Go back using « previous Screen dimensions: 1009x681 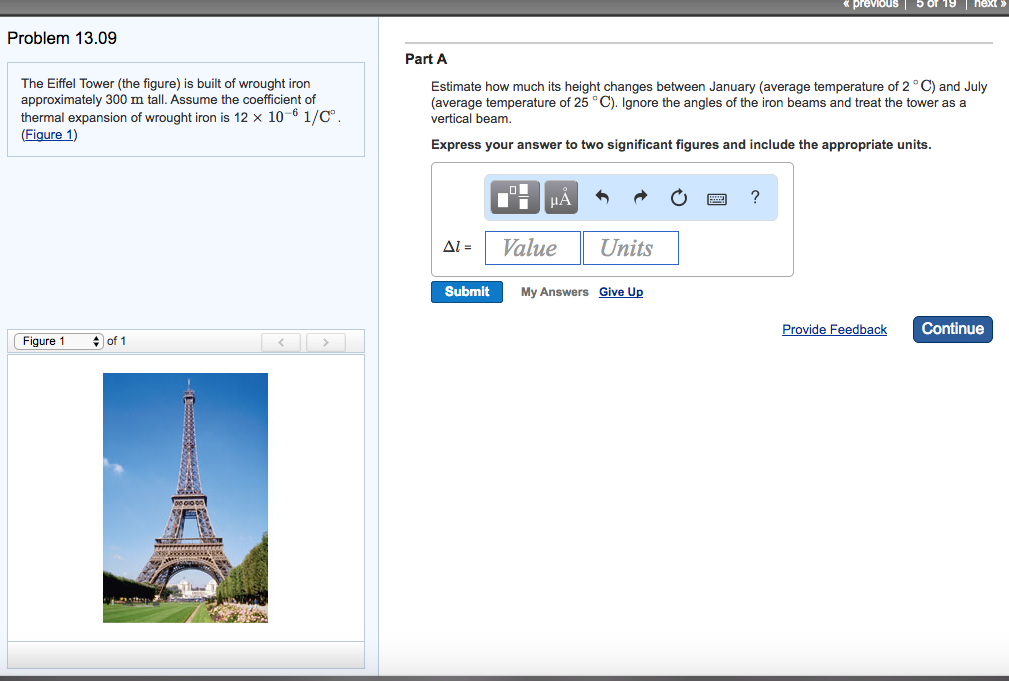(x=869, y=4)
